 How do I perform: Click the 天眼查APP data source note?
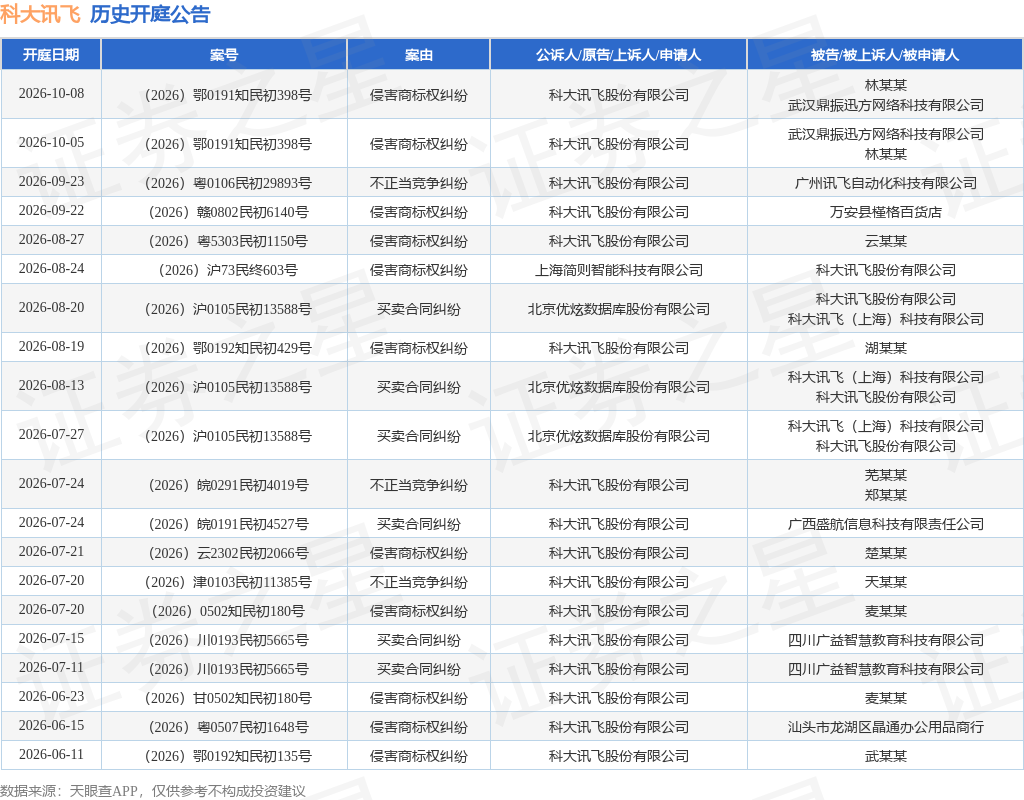tap(153, 791)
